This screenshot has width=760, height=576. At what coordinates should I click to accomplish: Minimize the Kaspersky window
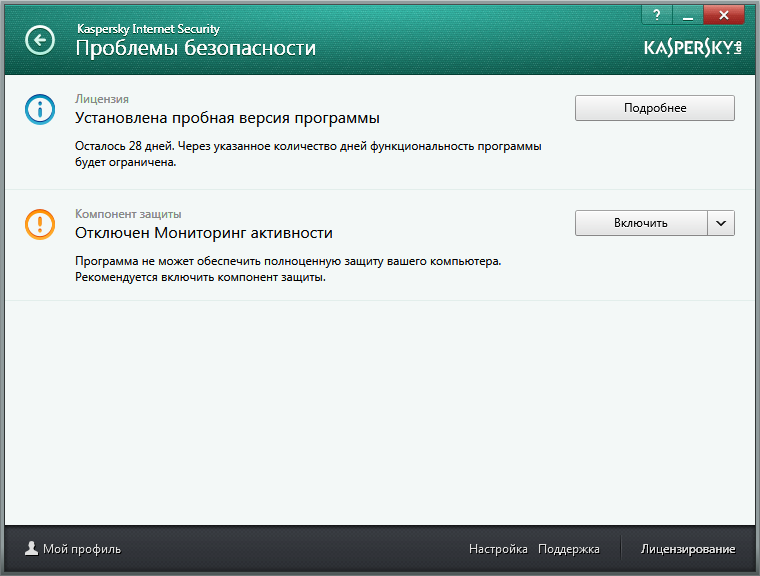click(687, 15)
